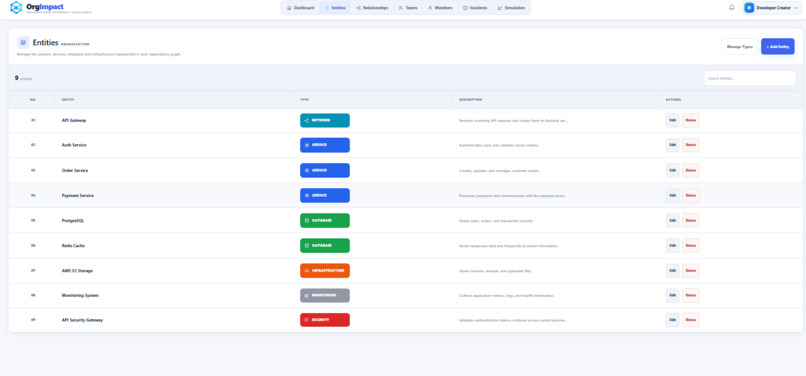This screenshot has width=806, height=376.
Task: Select the Entities tab
Action: pyautogui.click(x=335, y=8)
